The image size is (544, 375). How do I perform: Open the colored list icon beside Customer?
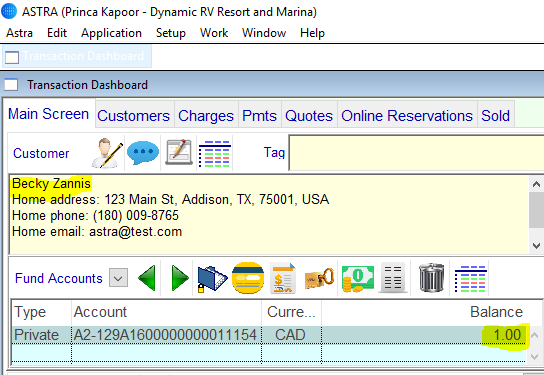tap(214, 154)
